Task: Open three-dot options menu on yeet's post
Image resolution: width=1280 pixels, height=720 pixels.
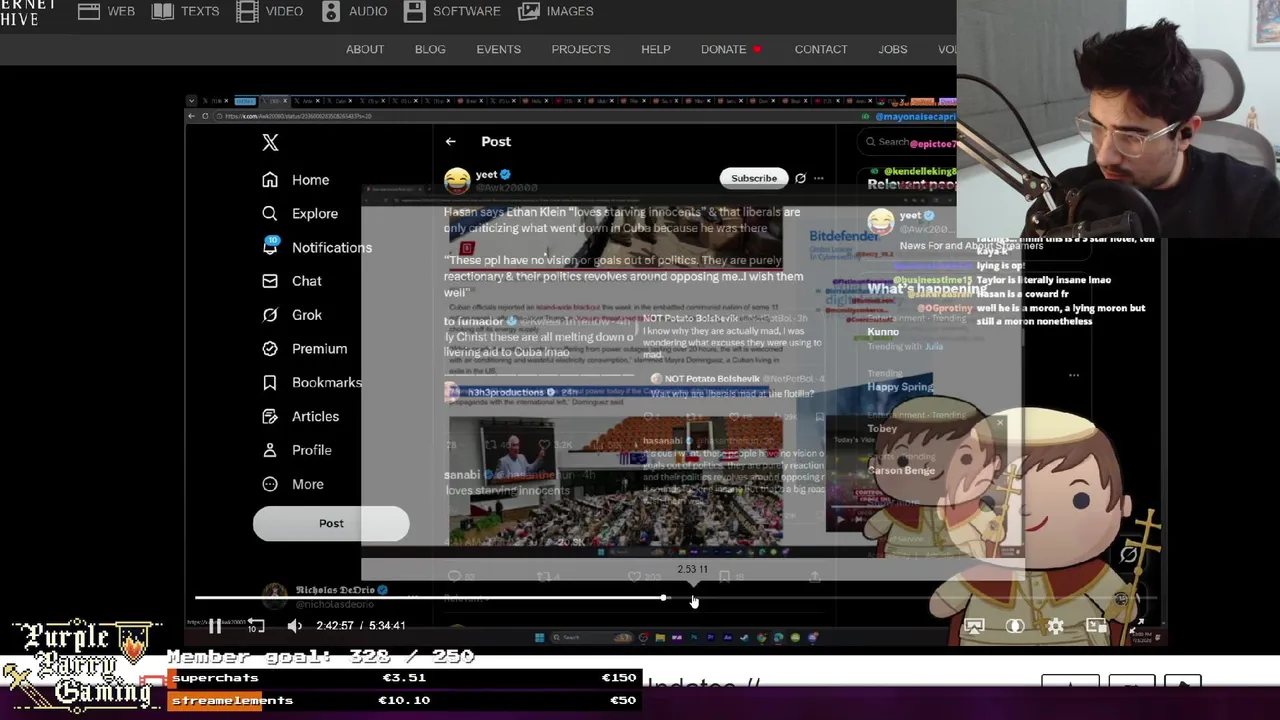Action: point(818,178)
